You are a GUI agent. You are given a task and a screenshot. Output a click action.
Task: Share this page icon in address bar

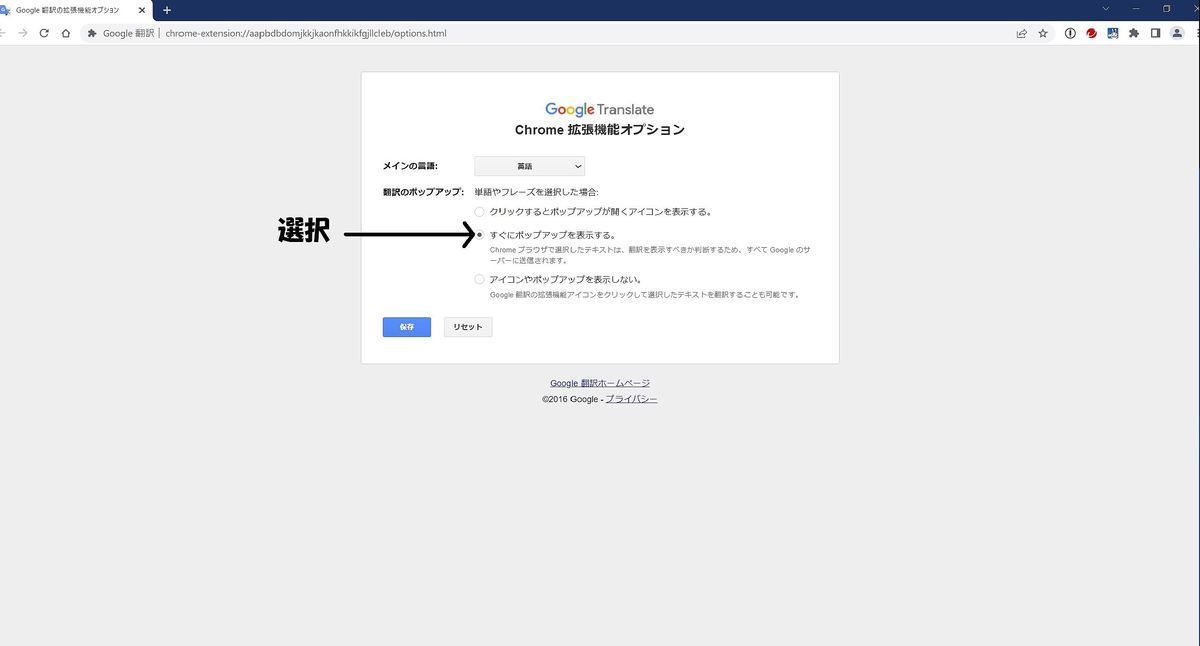coord(1021,33)
